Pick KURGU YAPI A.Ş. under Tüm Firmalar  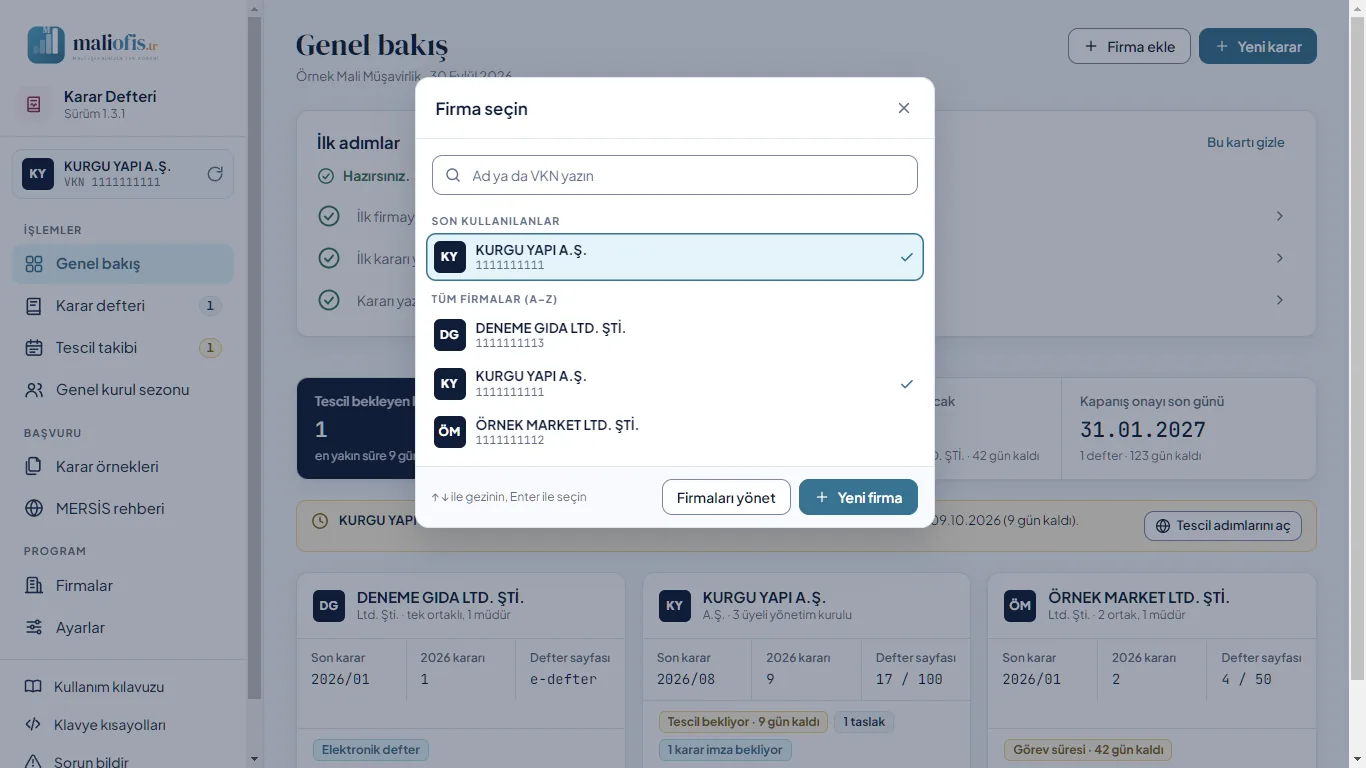click(675, 384)
